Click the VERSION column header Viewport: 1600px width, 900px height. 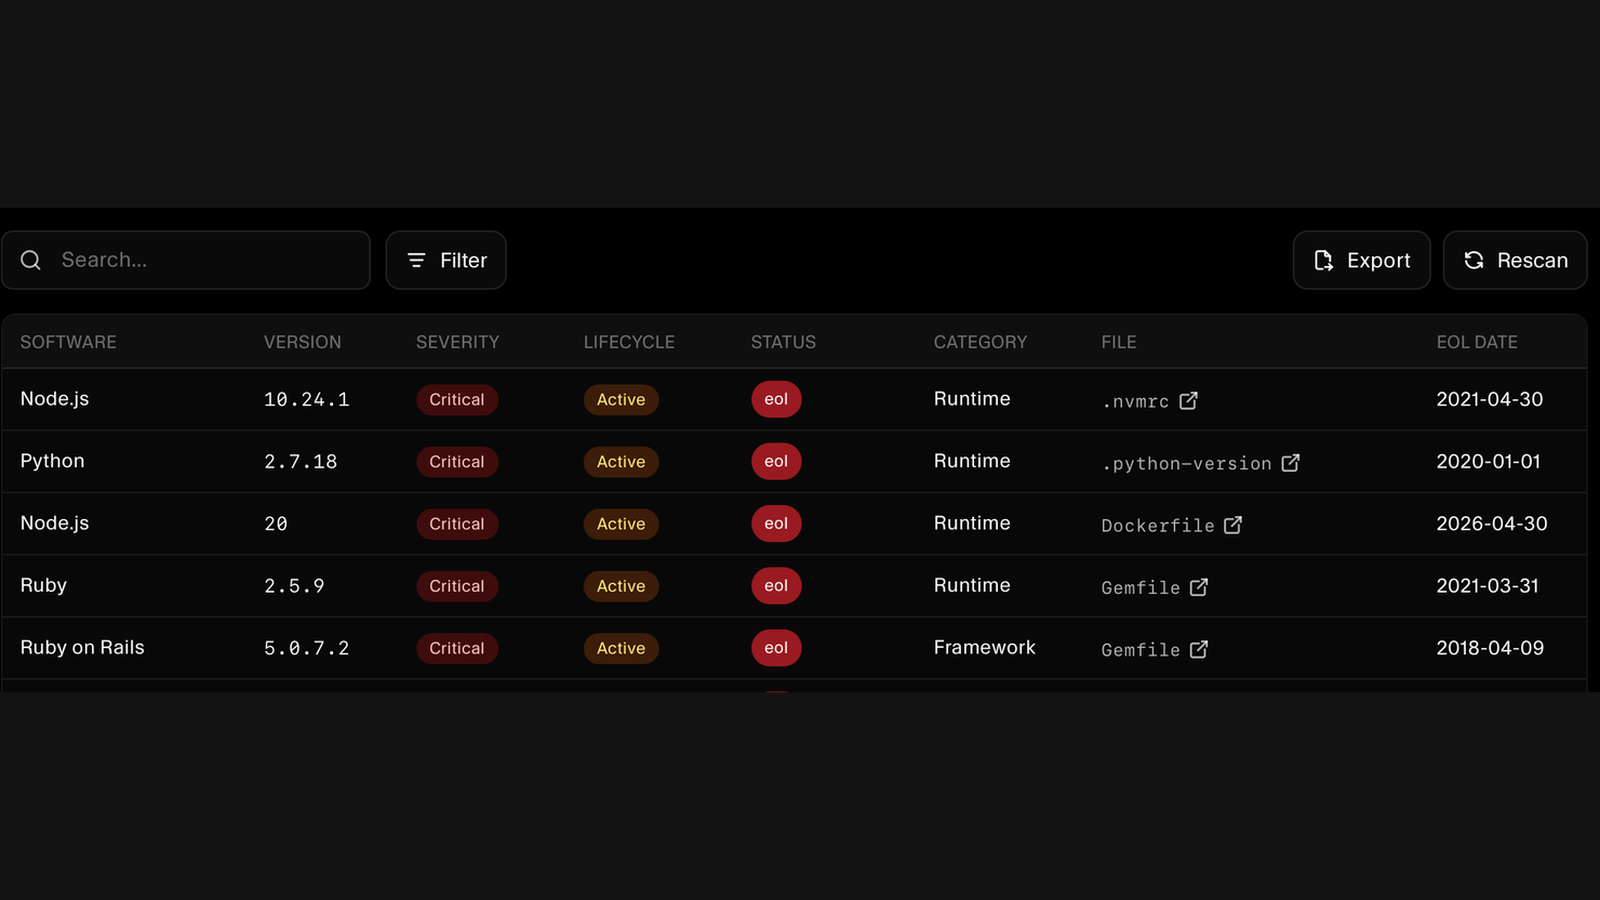click(x=302, y=342)
